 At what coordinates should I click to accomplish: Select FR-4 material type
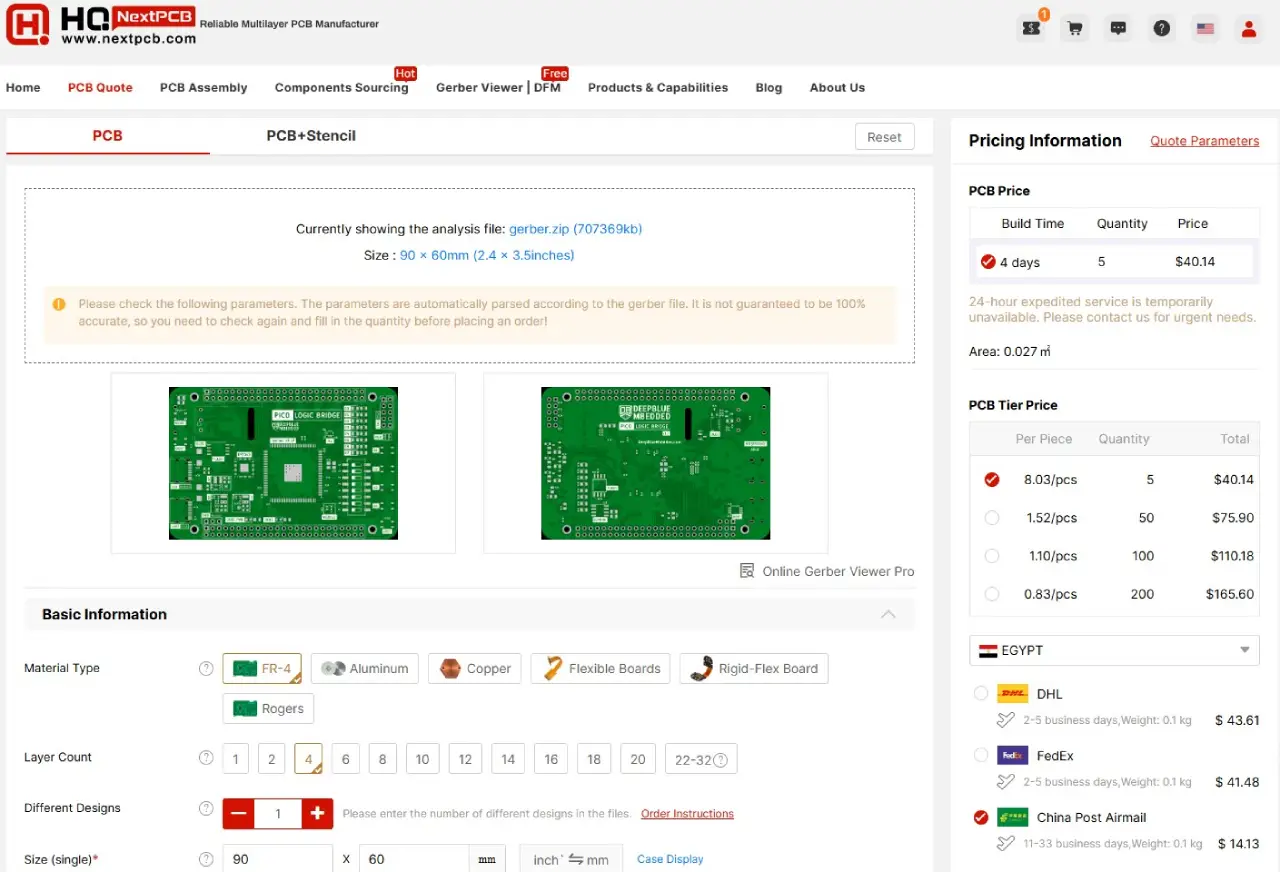262,668
